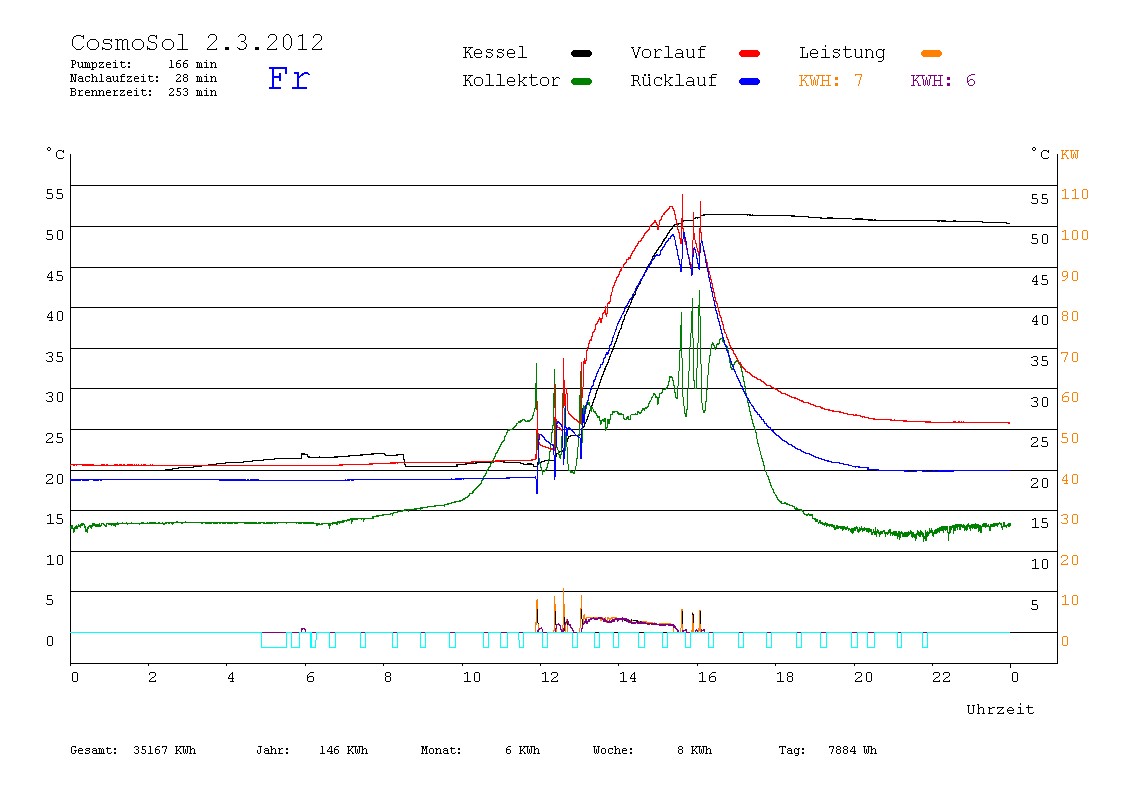Click the 'Vorlauf' legend label
Viewport: 1148px width, 812px height.
(668, 53)
